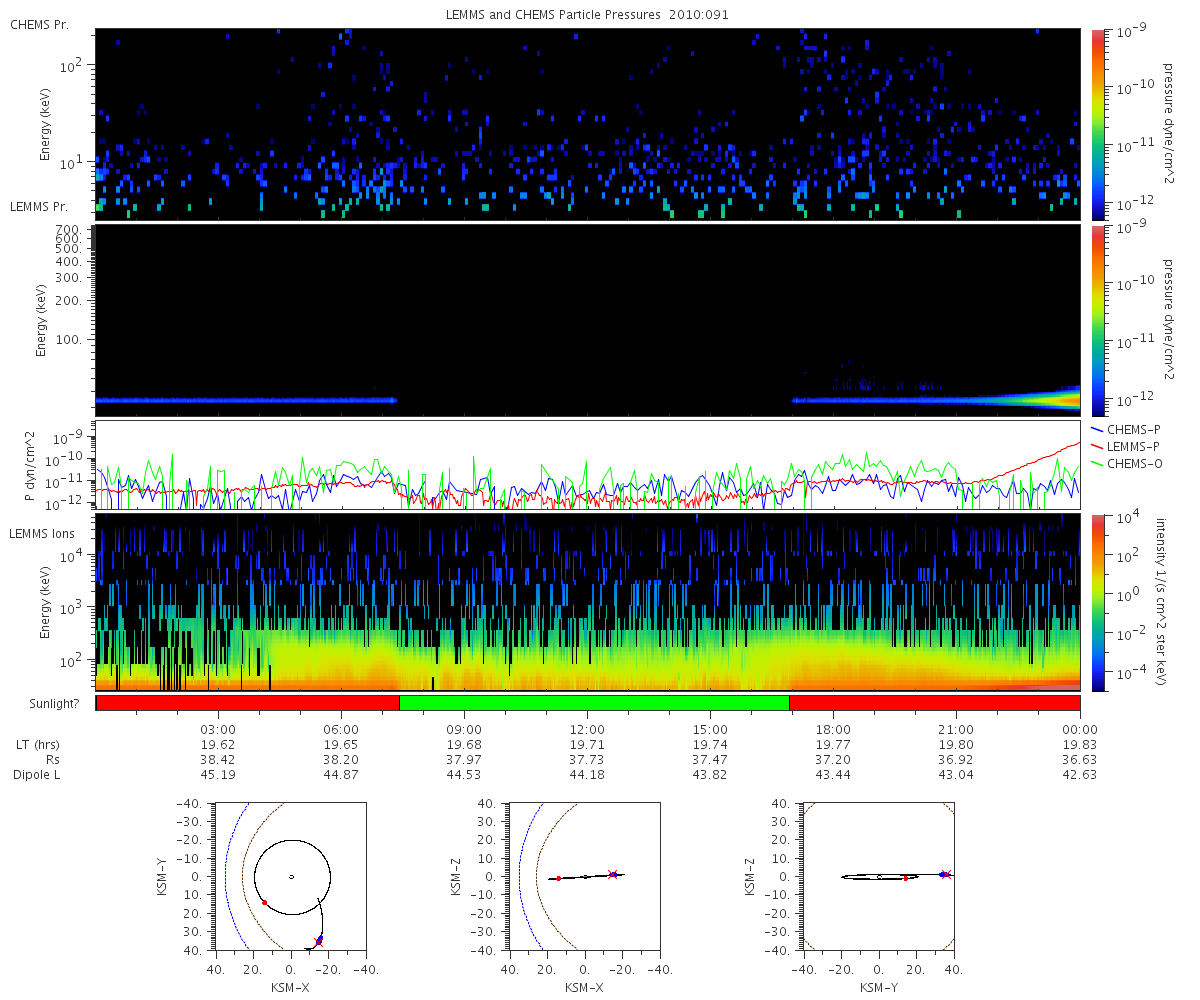1200x1000 pixels.
Task: Click the 12:00 time axis label
Action: click(587, 730)
